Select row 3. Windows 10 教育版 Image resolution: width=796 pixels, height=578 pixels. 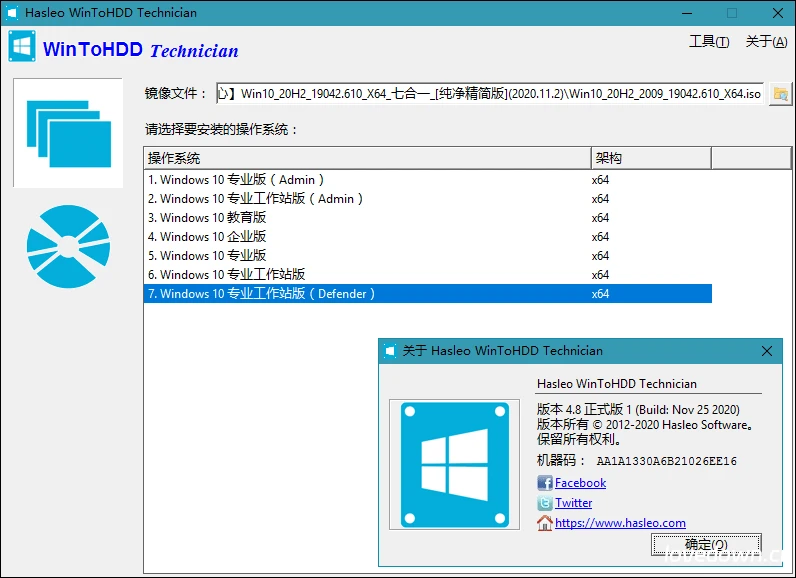tap(427, 218)
